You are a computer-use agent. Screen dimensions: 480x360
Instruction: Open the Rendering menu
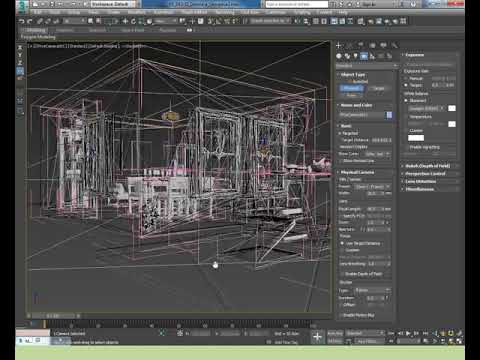225,12
